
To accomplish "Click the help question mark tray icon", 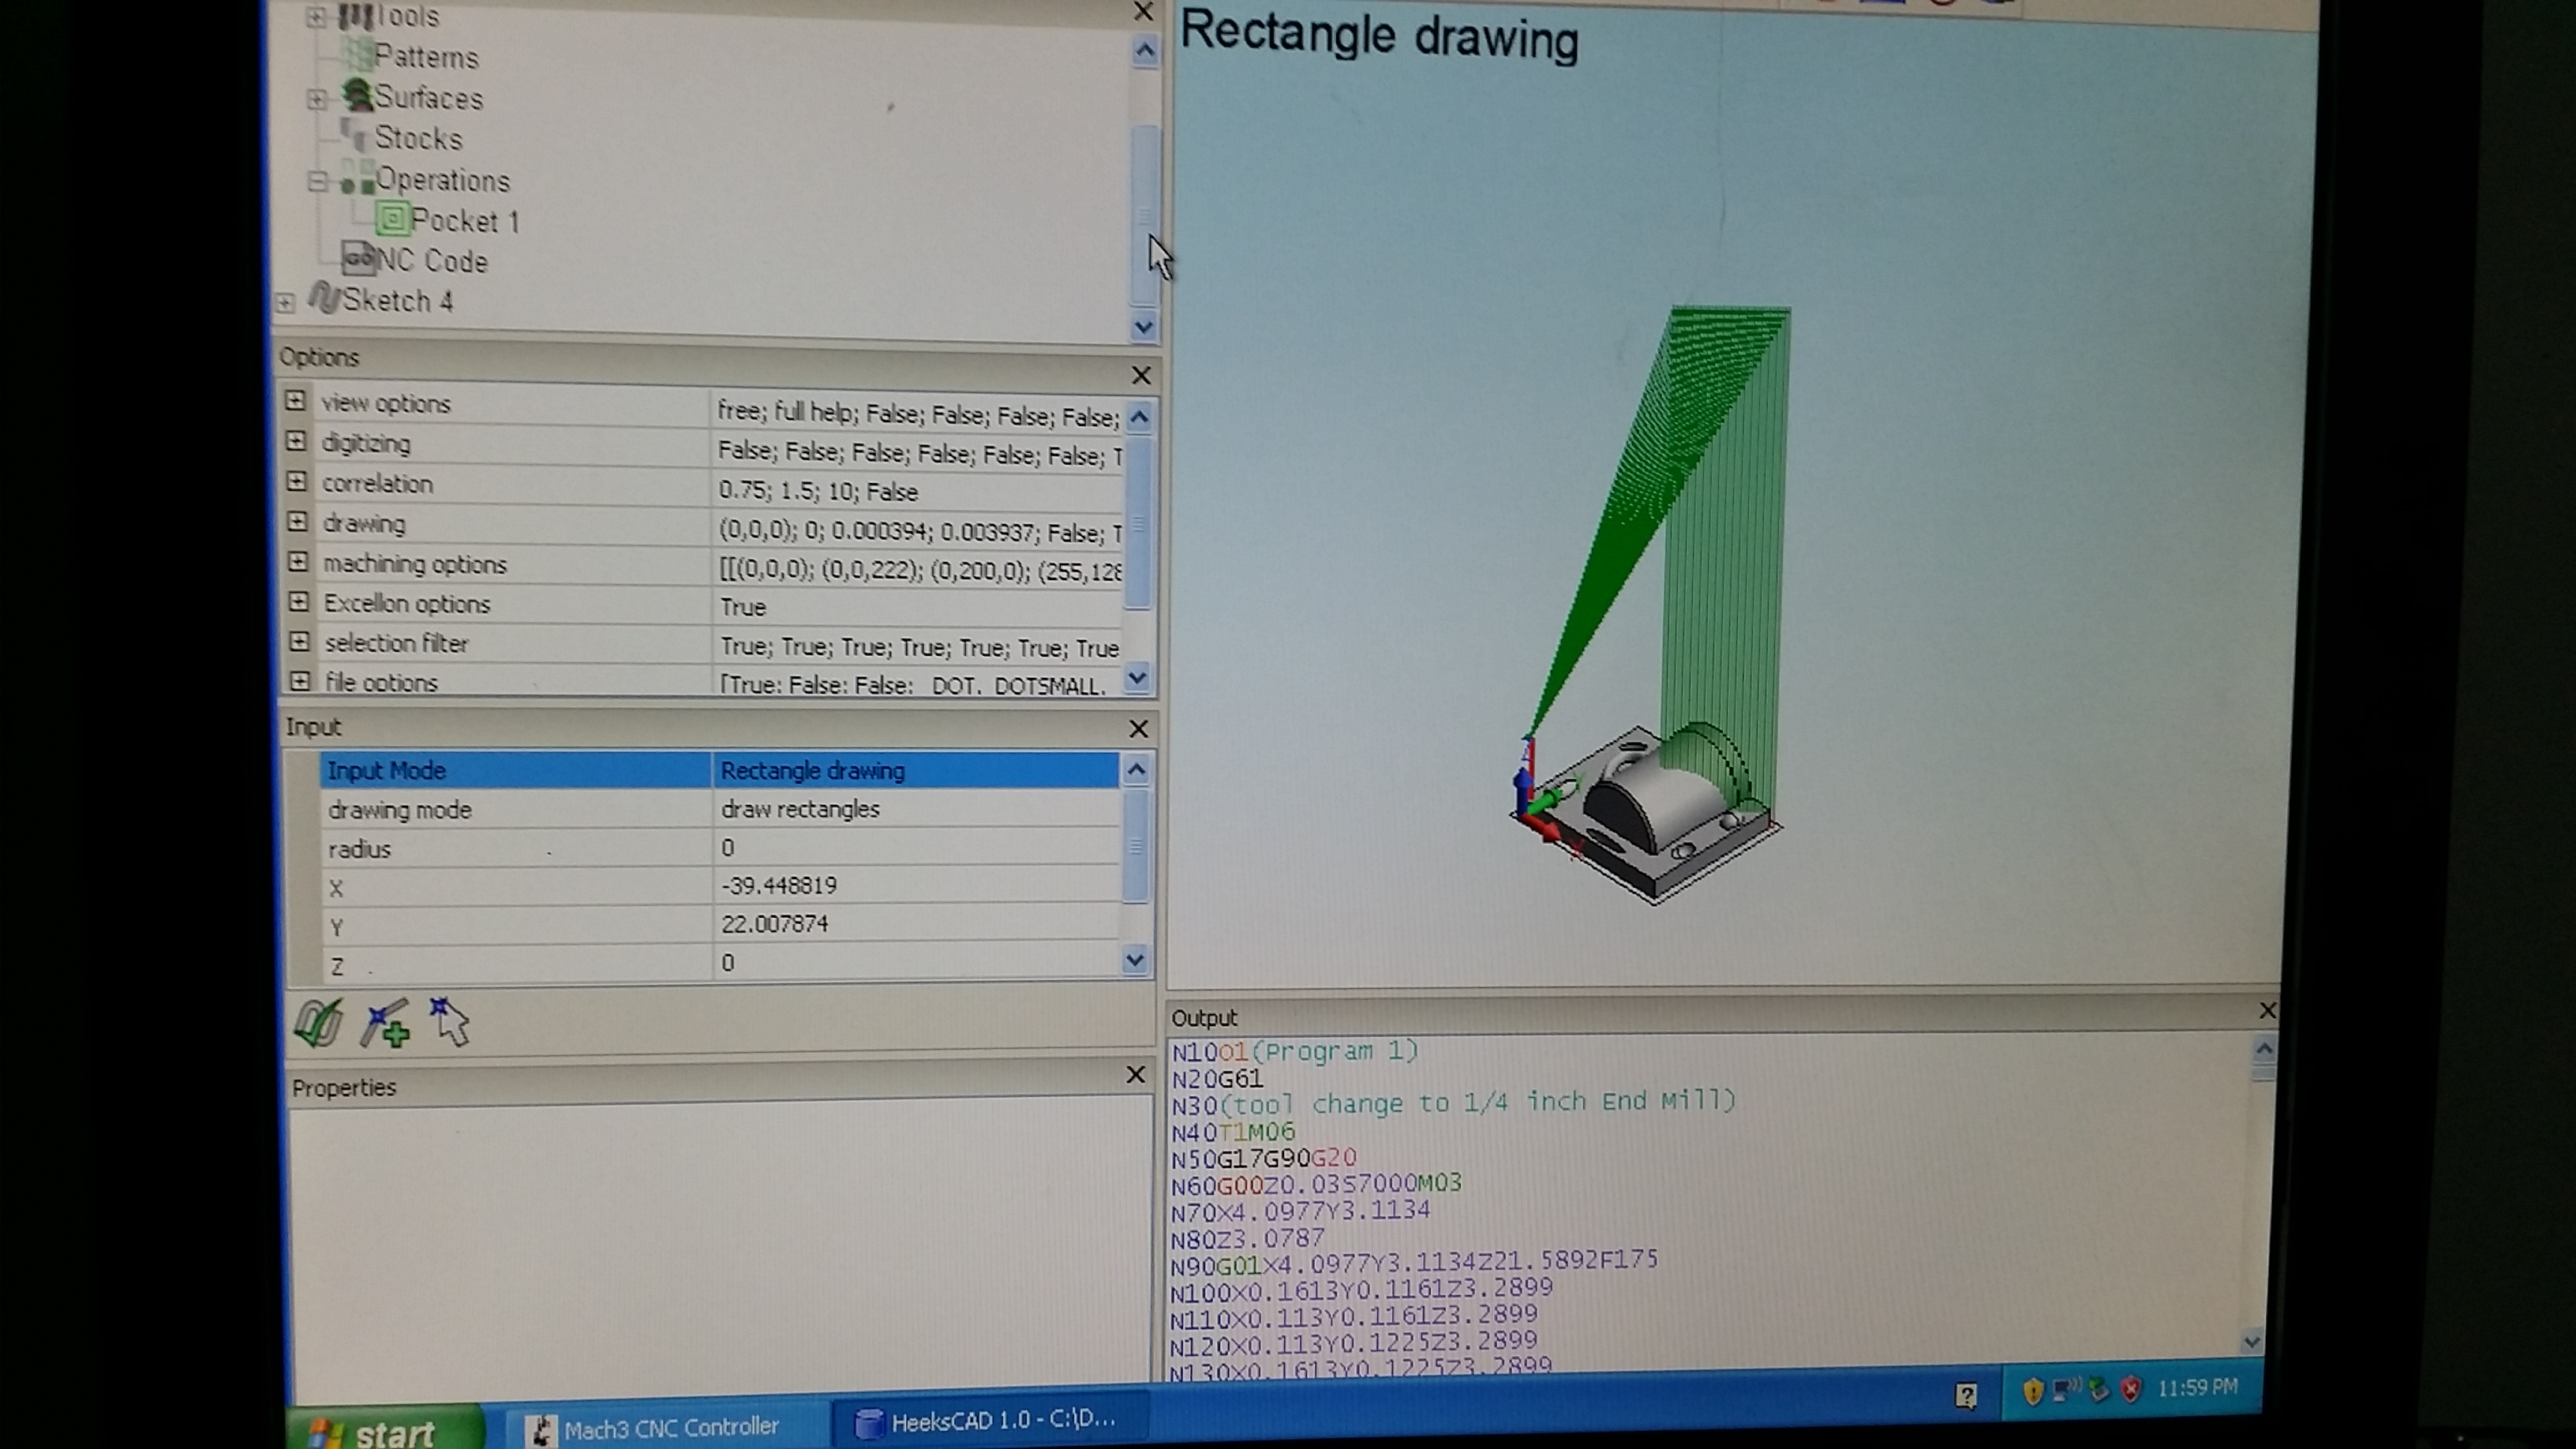I will click(x=1965, y=1395).
